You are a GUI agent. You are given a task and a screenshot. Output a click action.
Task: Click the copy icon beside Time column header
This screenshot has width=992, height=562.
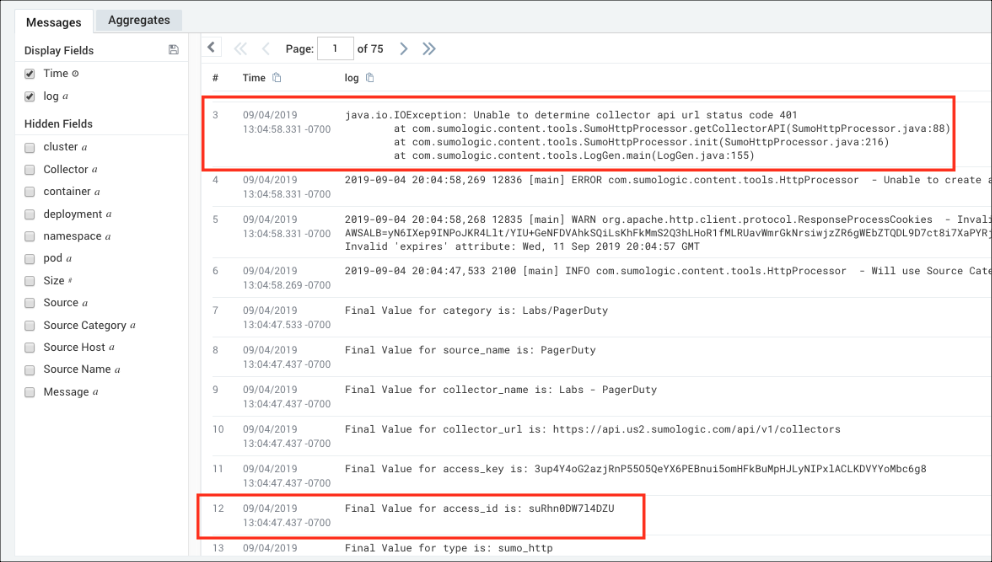coord(277,78)
